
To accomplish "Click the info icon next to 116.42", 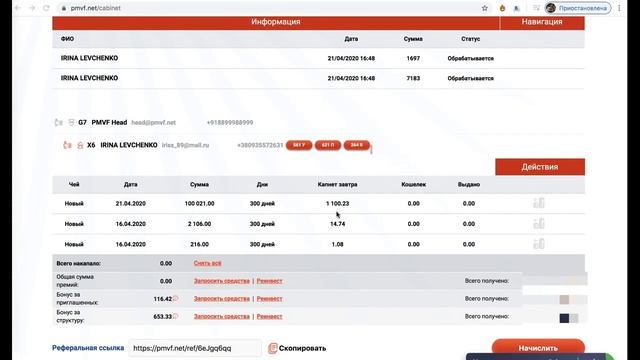I will tap(176, 298).
